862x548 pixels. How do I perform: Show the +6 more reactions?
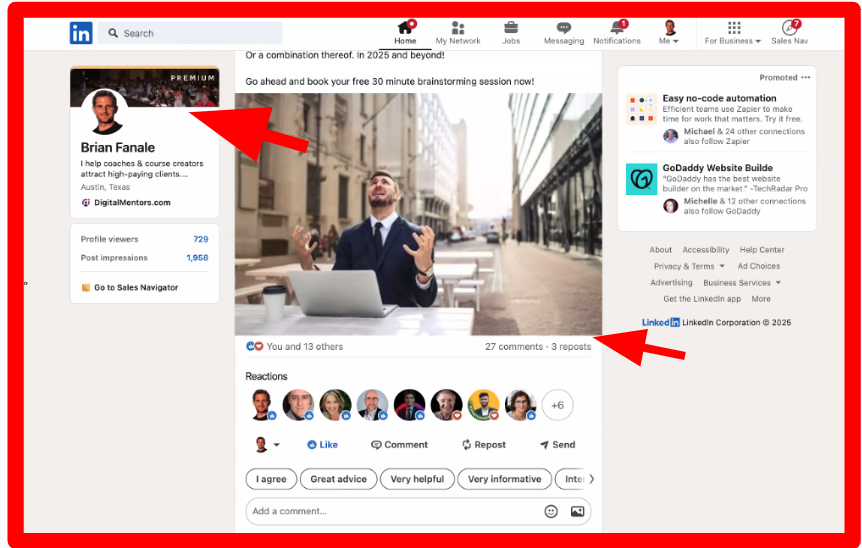[557, 405]
